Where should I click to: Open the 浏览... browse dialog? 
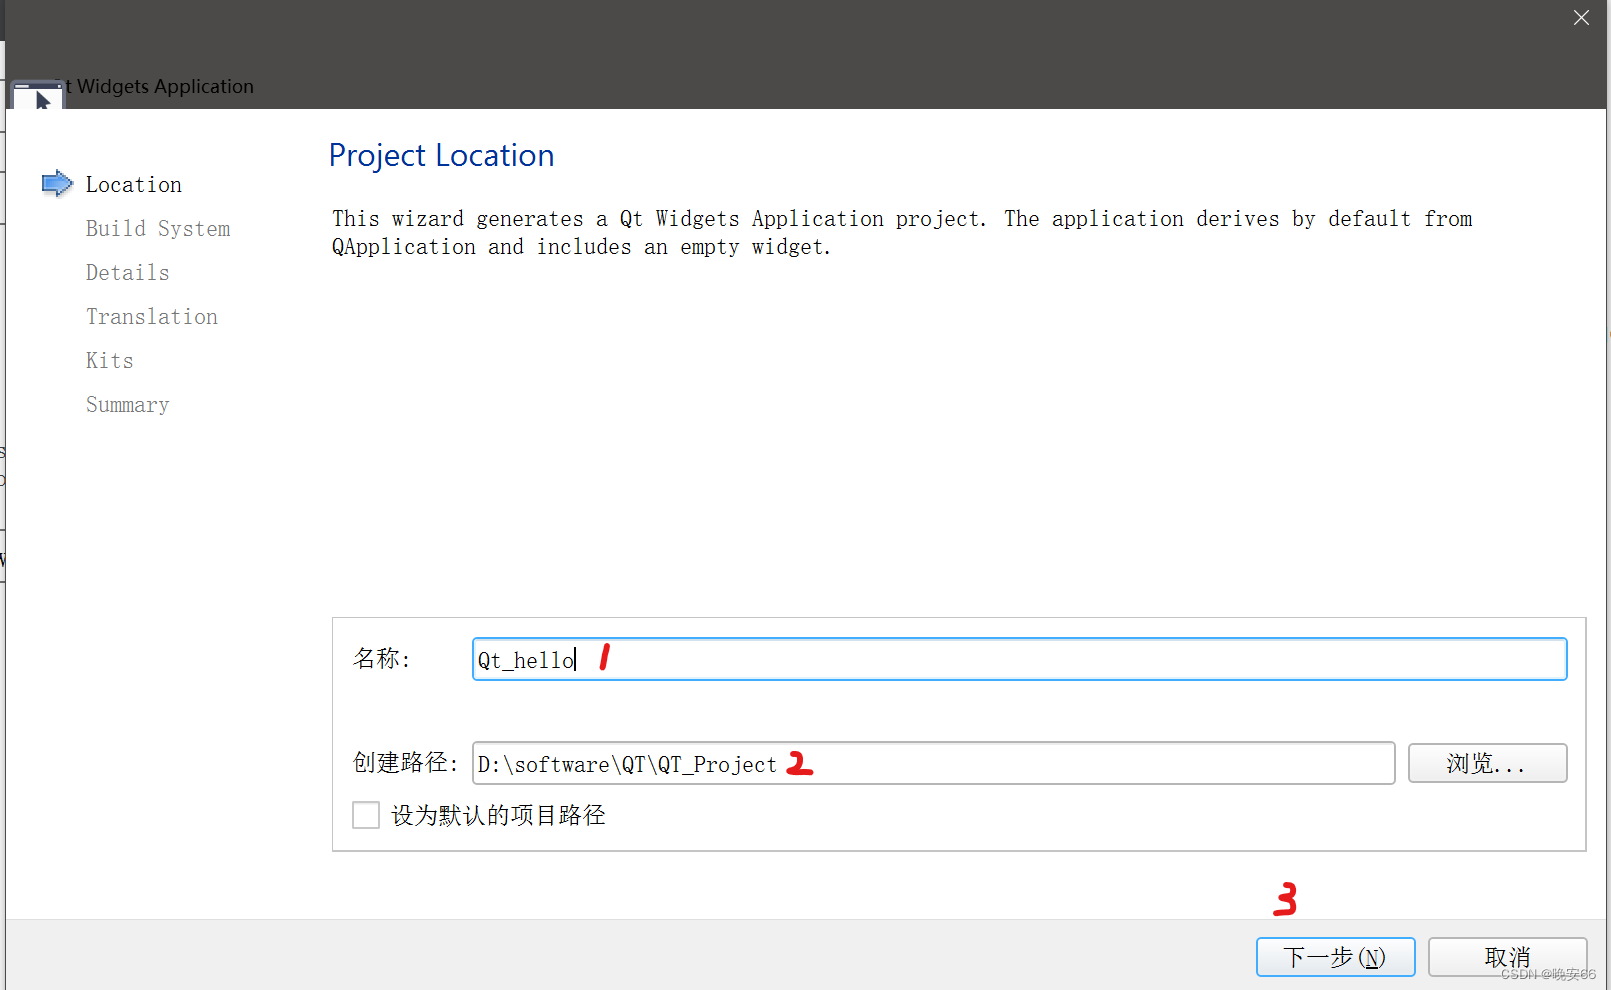tap(1487, 763)
